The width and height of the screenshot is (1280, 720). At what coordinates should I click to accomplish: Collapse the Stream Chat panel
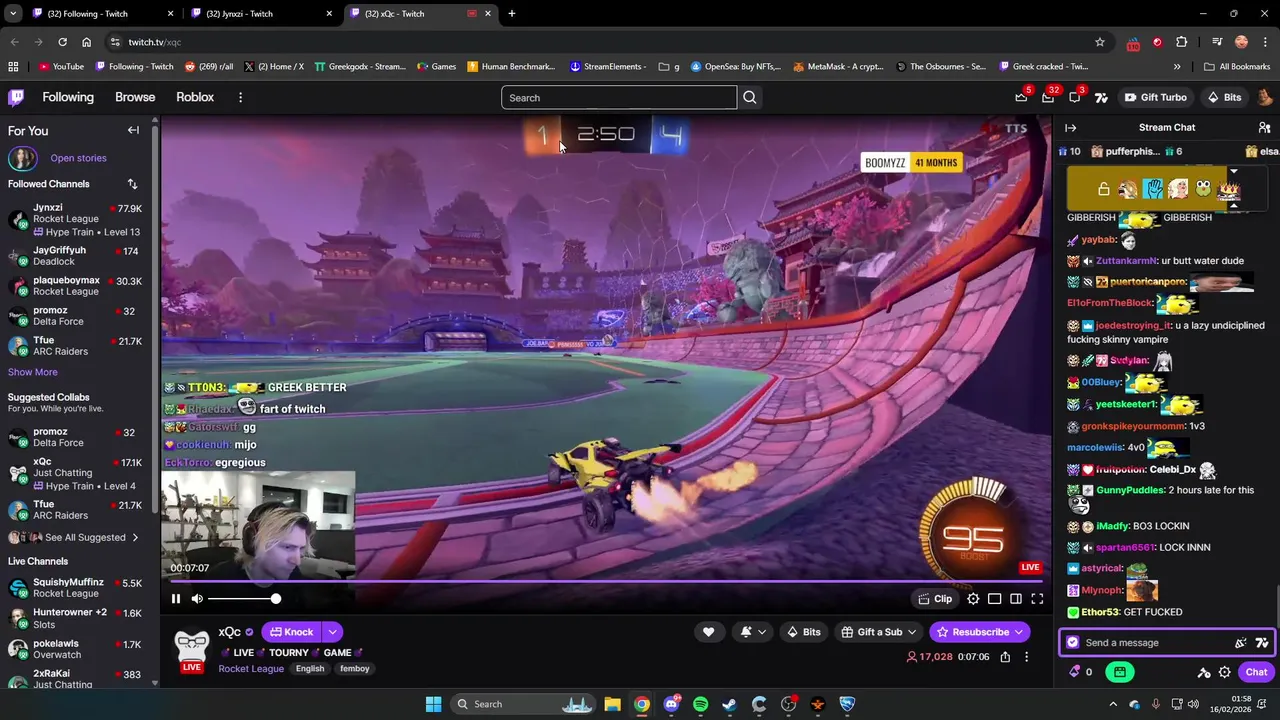[x=1070, y=128]
